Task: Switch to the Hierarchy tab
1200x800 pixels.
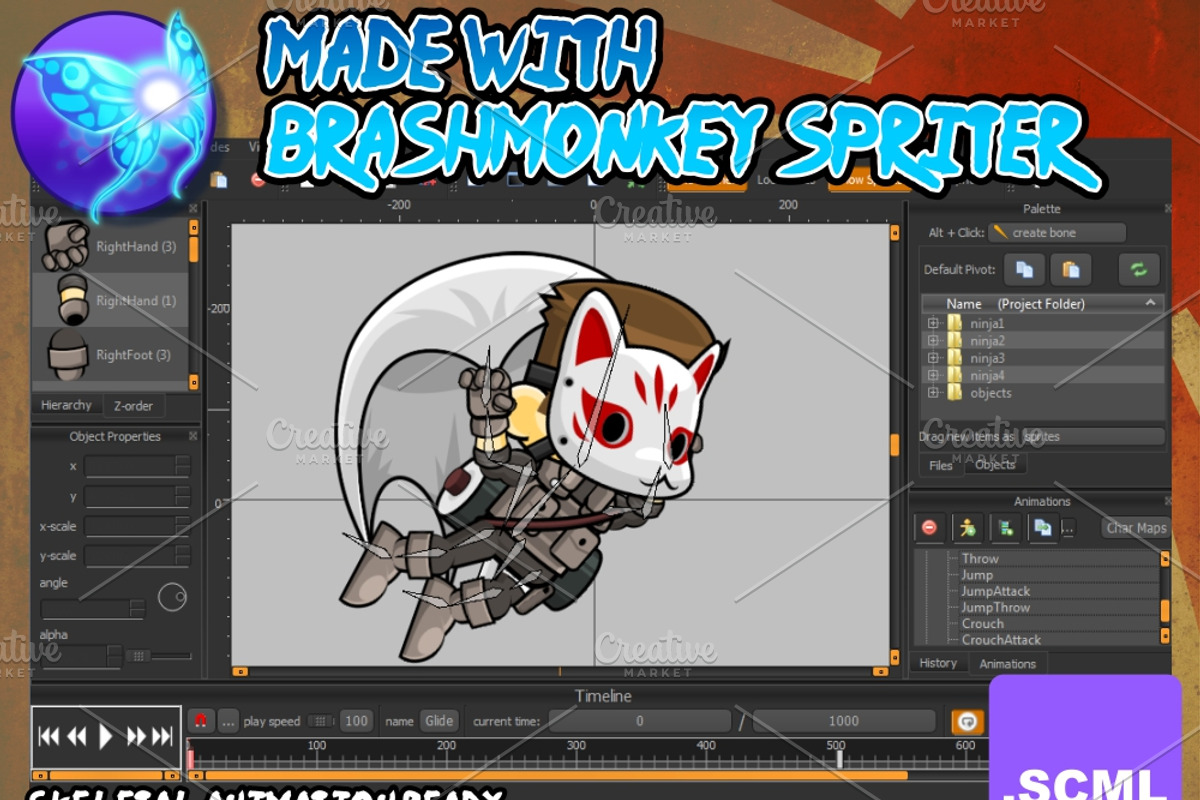Action: tap(66, 405)
